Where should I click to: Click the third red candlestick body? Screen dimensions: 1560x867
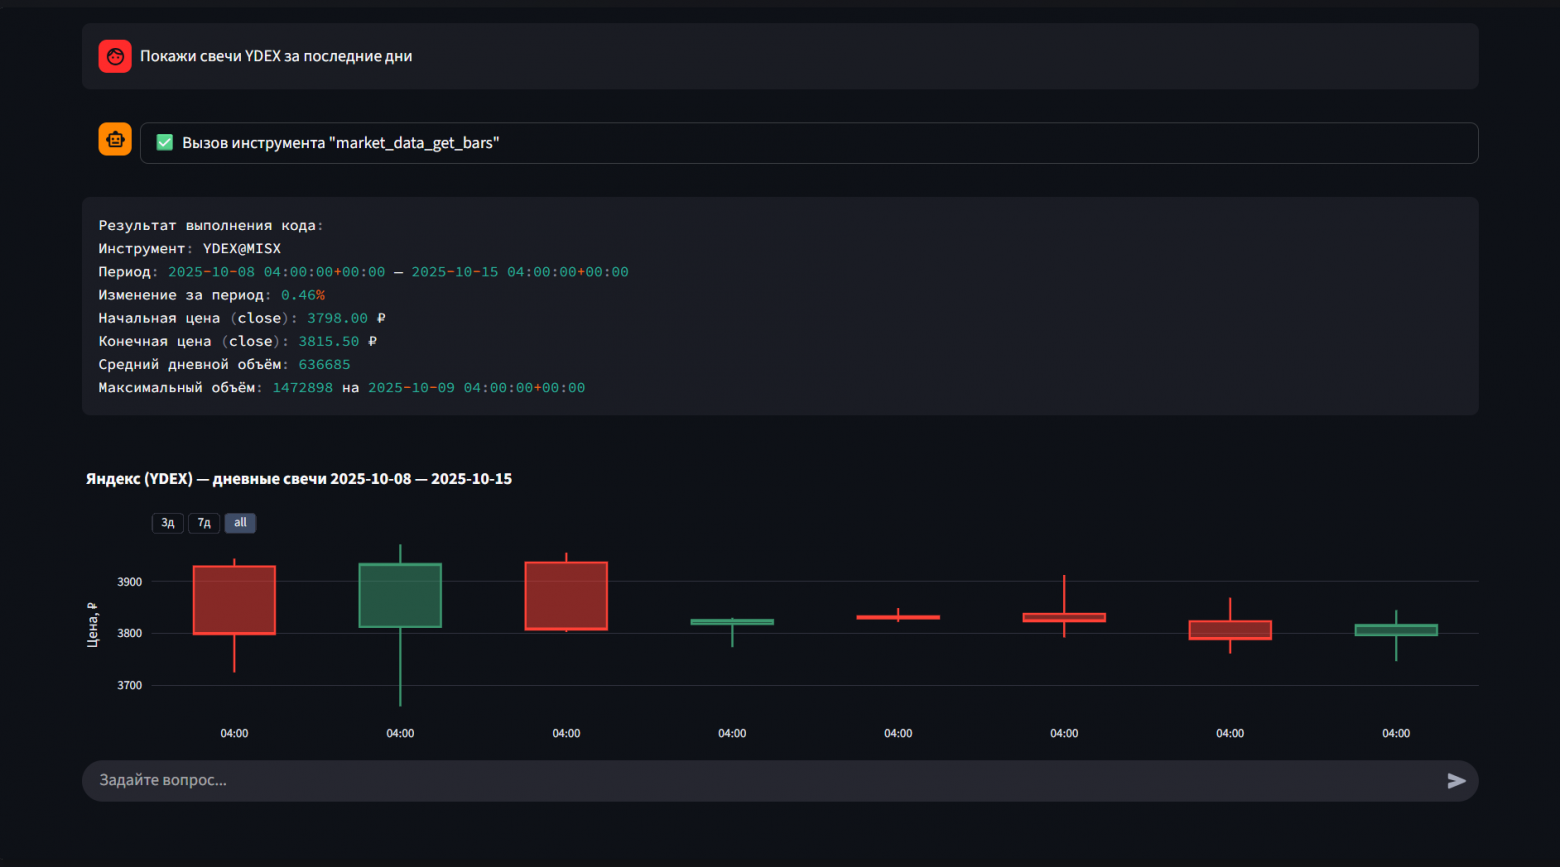566,596
